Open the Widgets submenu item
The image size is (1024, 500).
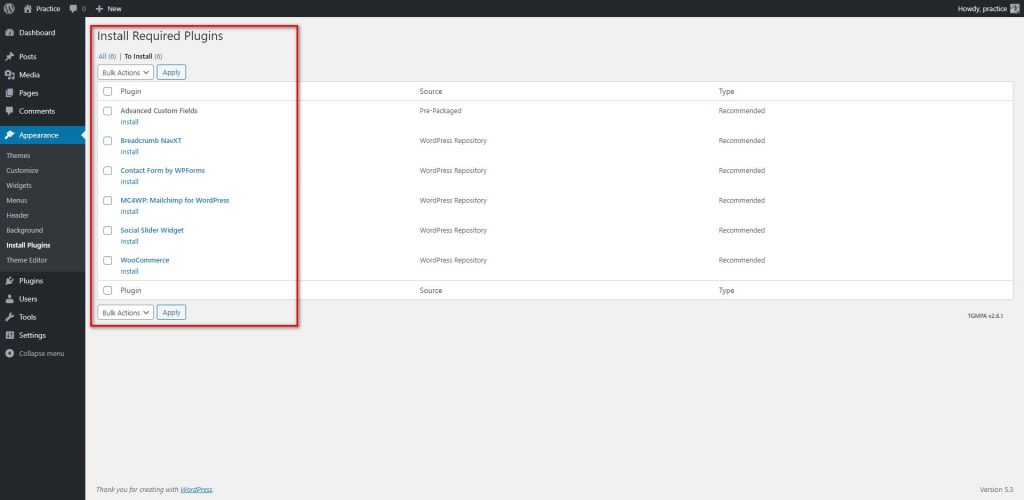click(x=19, y=185)
